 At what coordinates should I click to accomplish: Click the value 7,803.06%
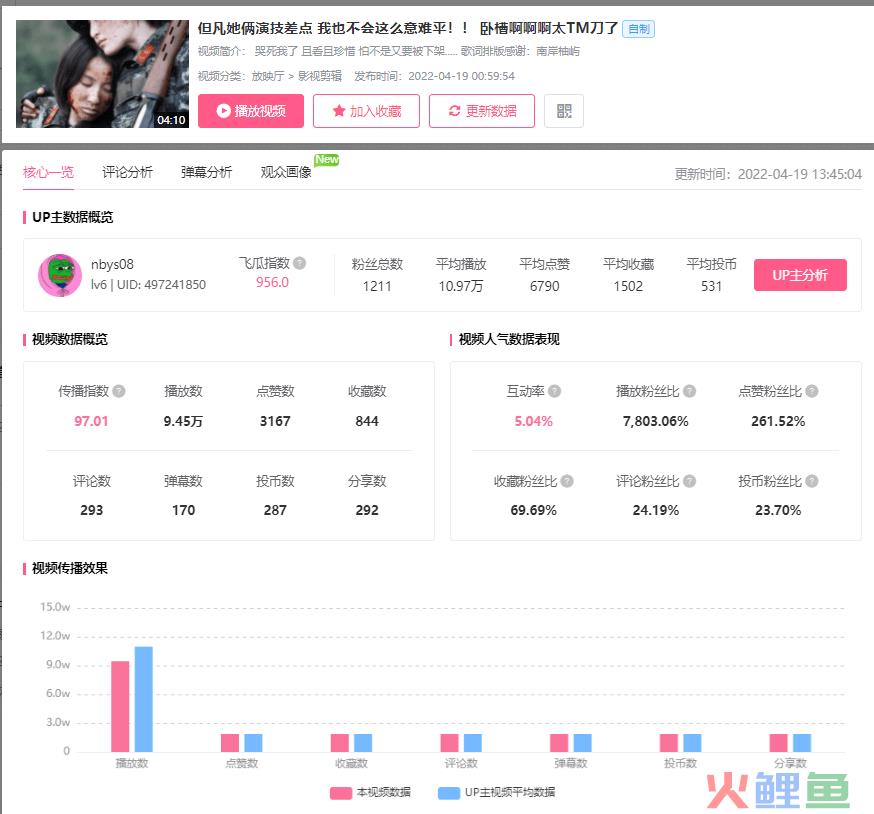click(x=656, y=421)
